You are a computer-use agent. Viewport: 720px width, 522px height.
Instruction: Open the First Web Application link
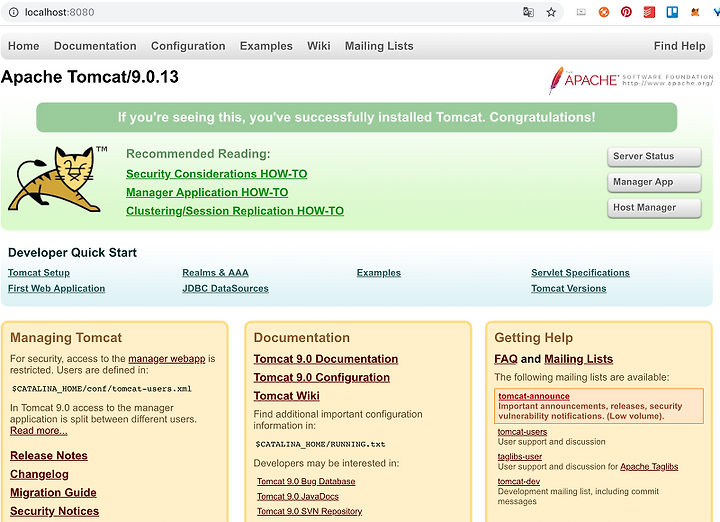coord(56,288)
